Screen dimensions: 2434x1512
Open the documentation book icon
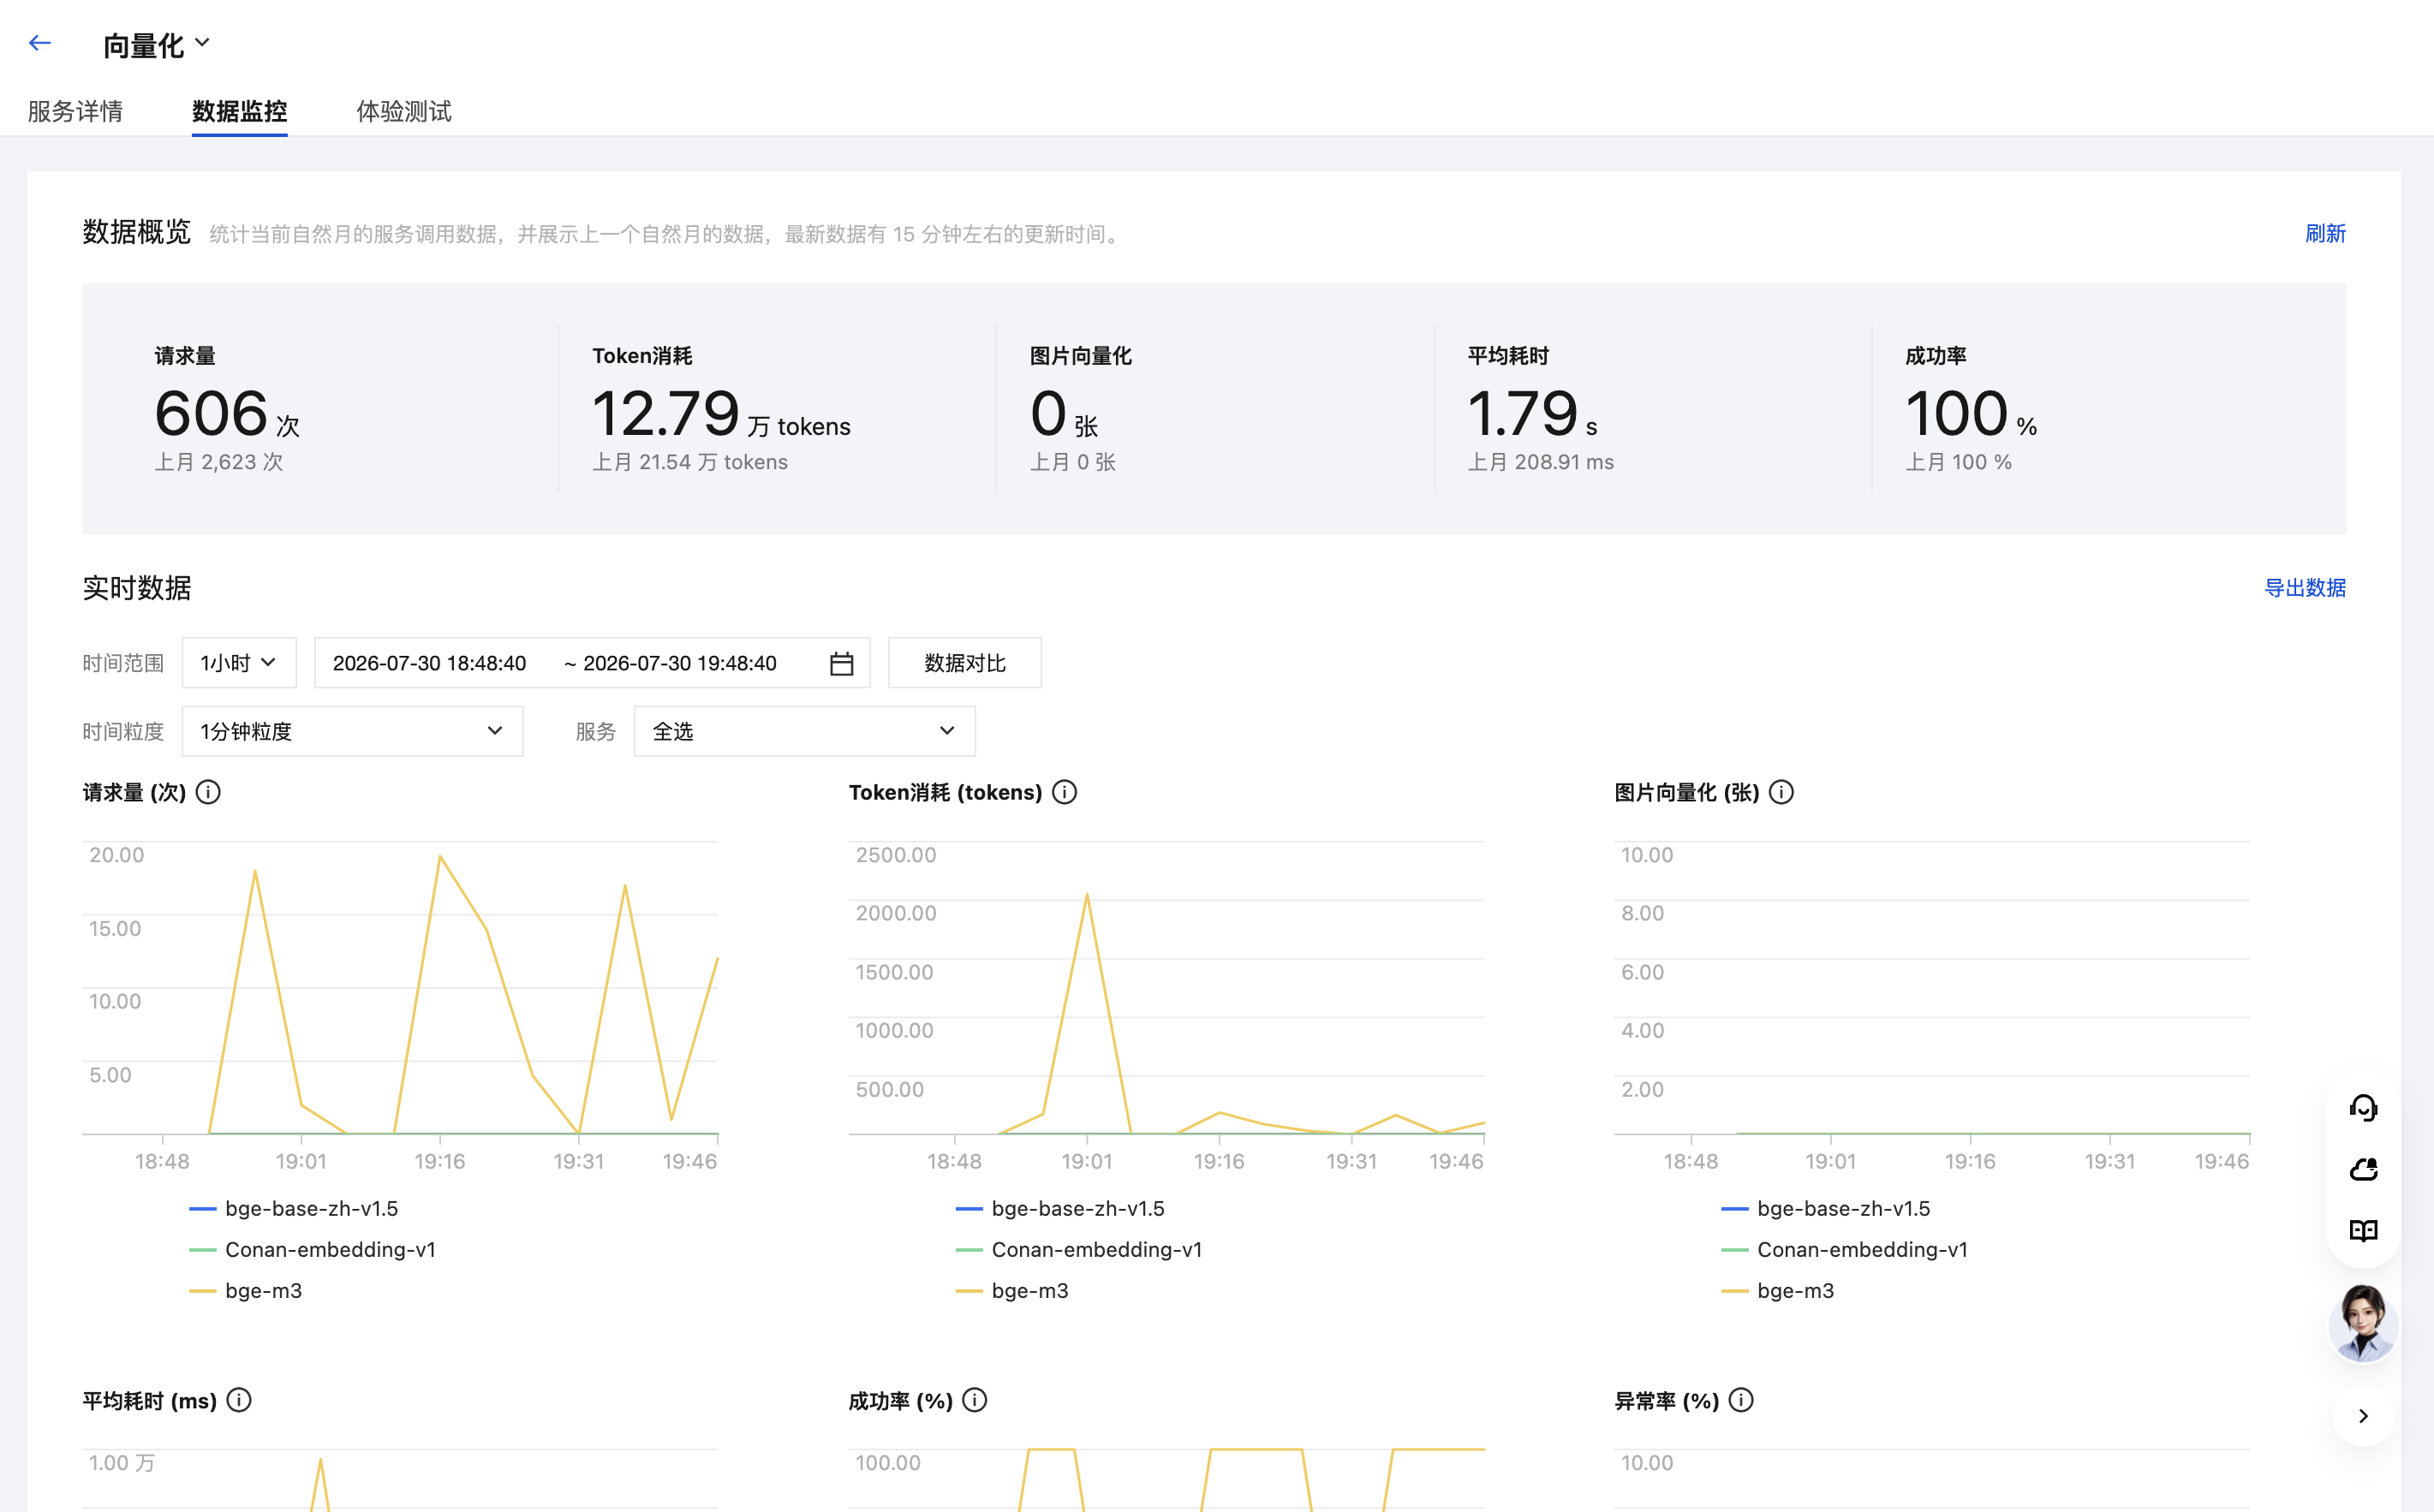pos(2363,1230)
